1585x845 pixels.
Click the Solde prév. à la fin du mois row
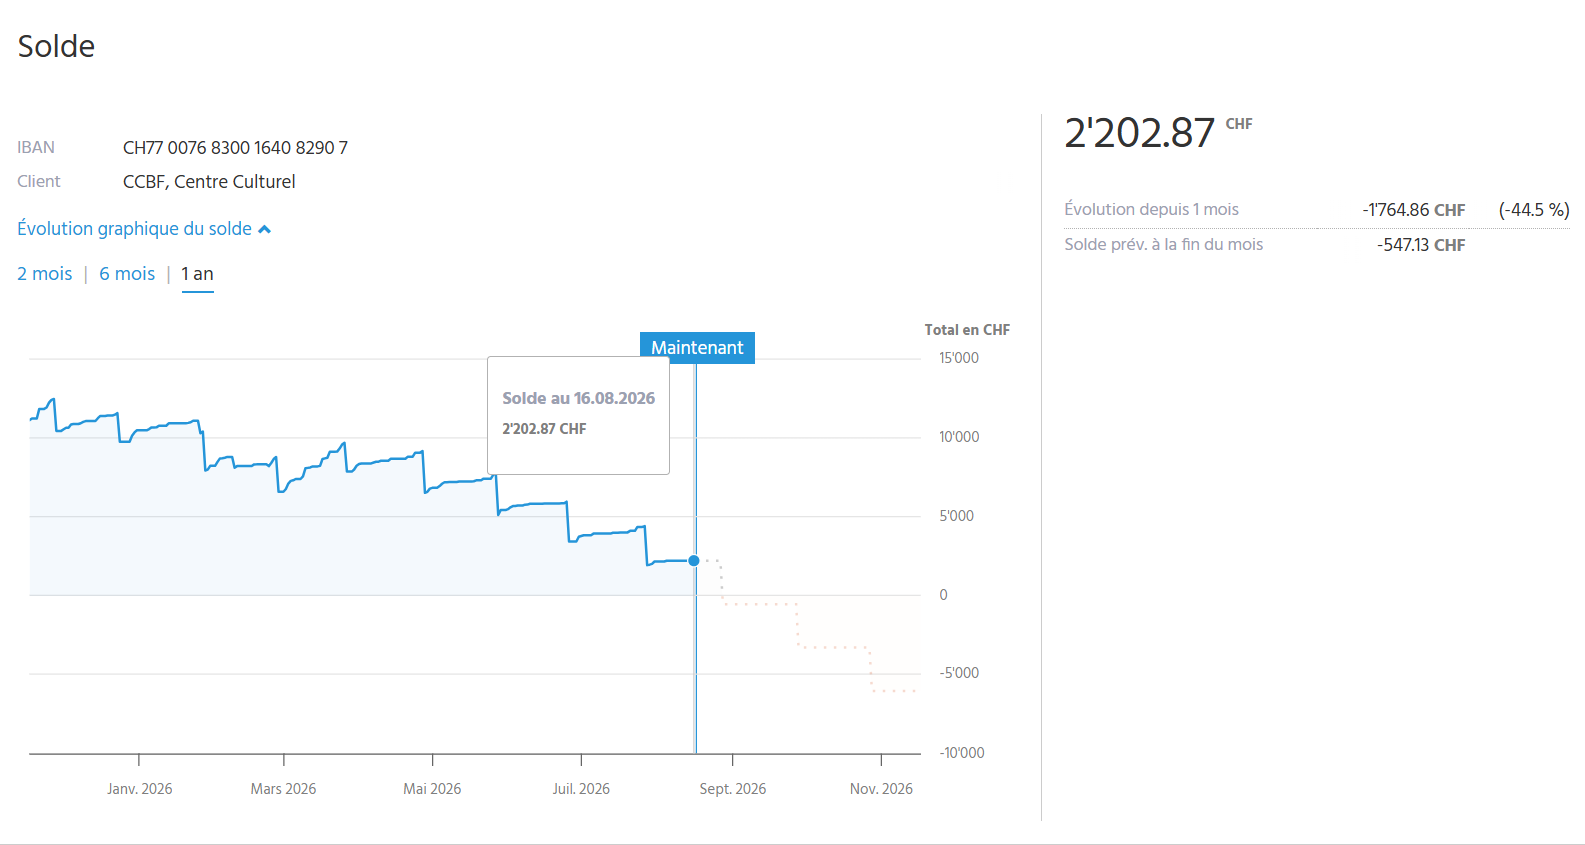1265,245
